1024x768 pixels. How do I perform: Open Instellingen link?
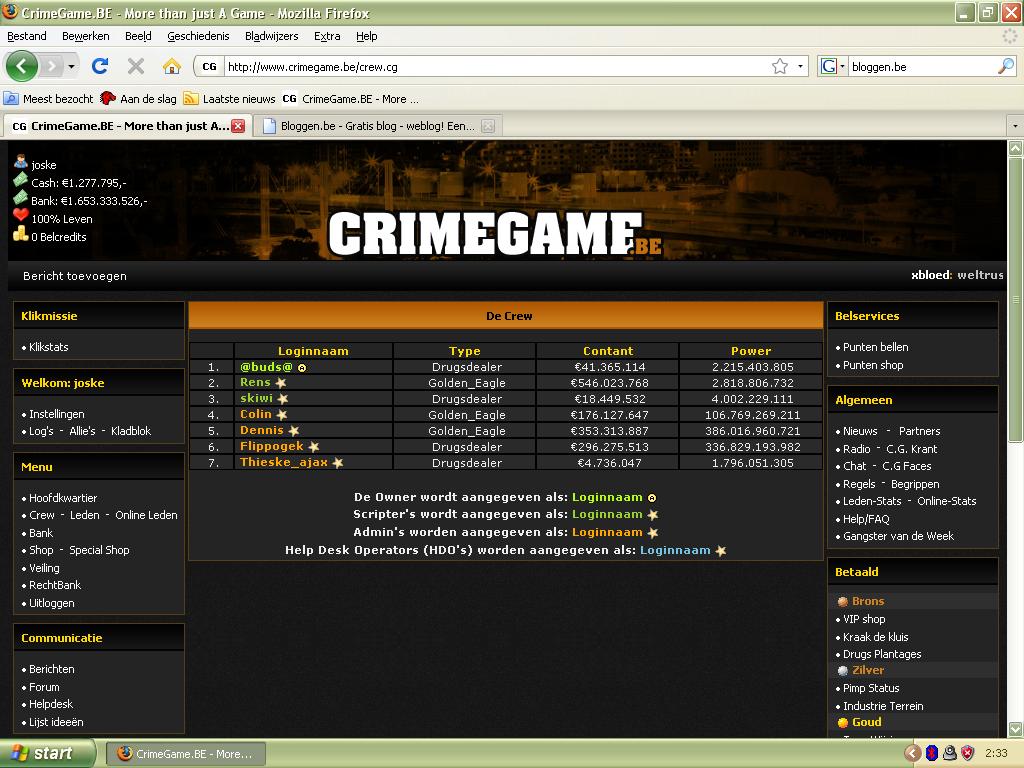pyautogui.click(x=57, y=414)
